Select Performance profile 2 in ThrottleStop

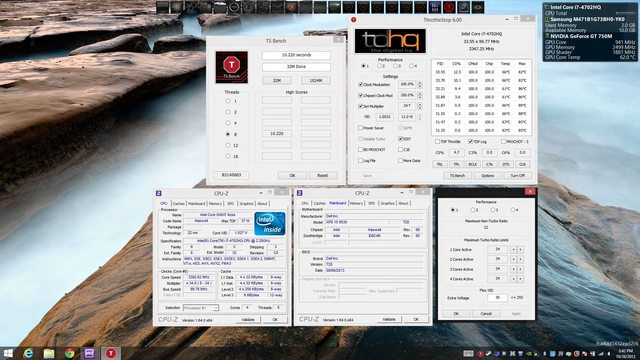(379, 66)
